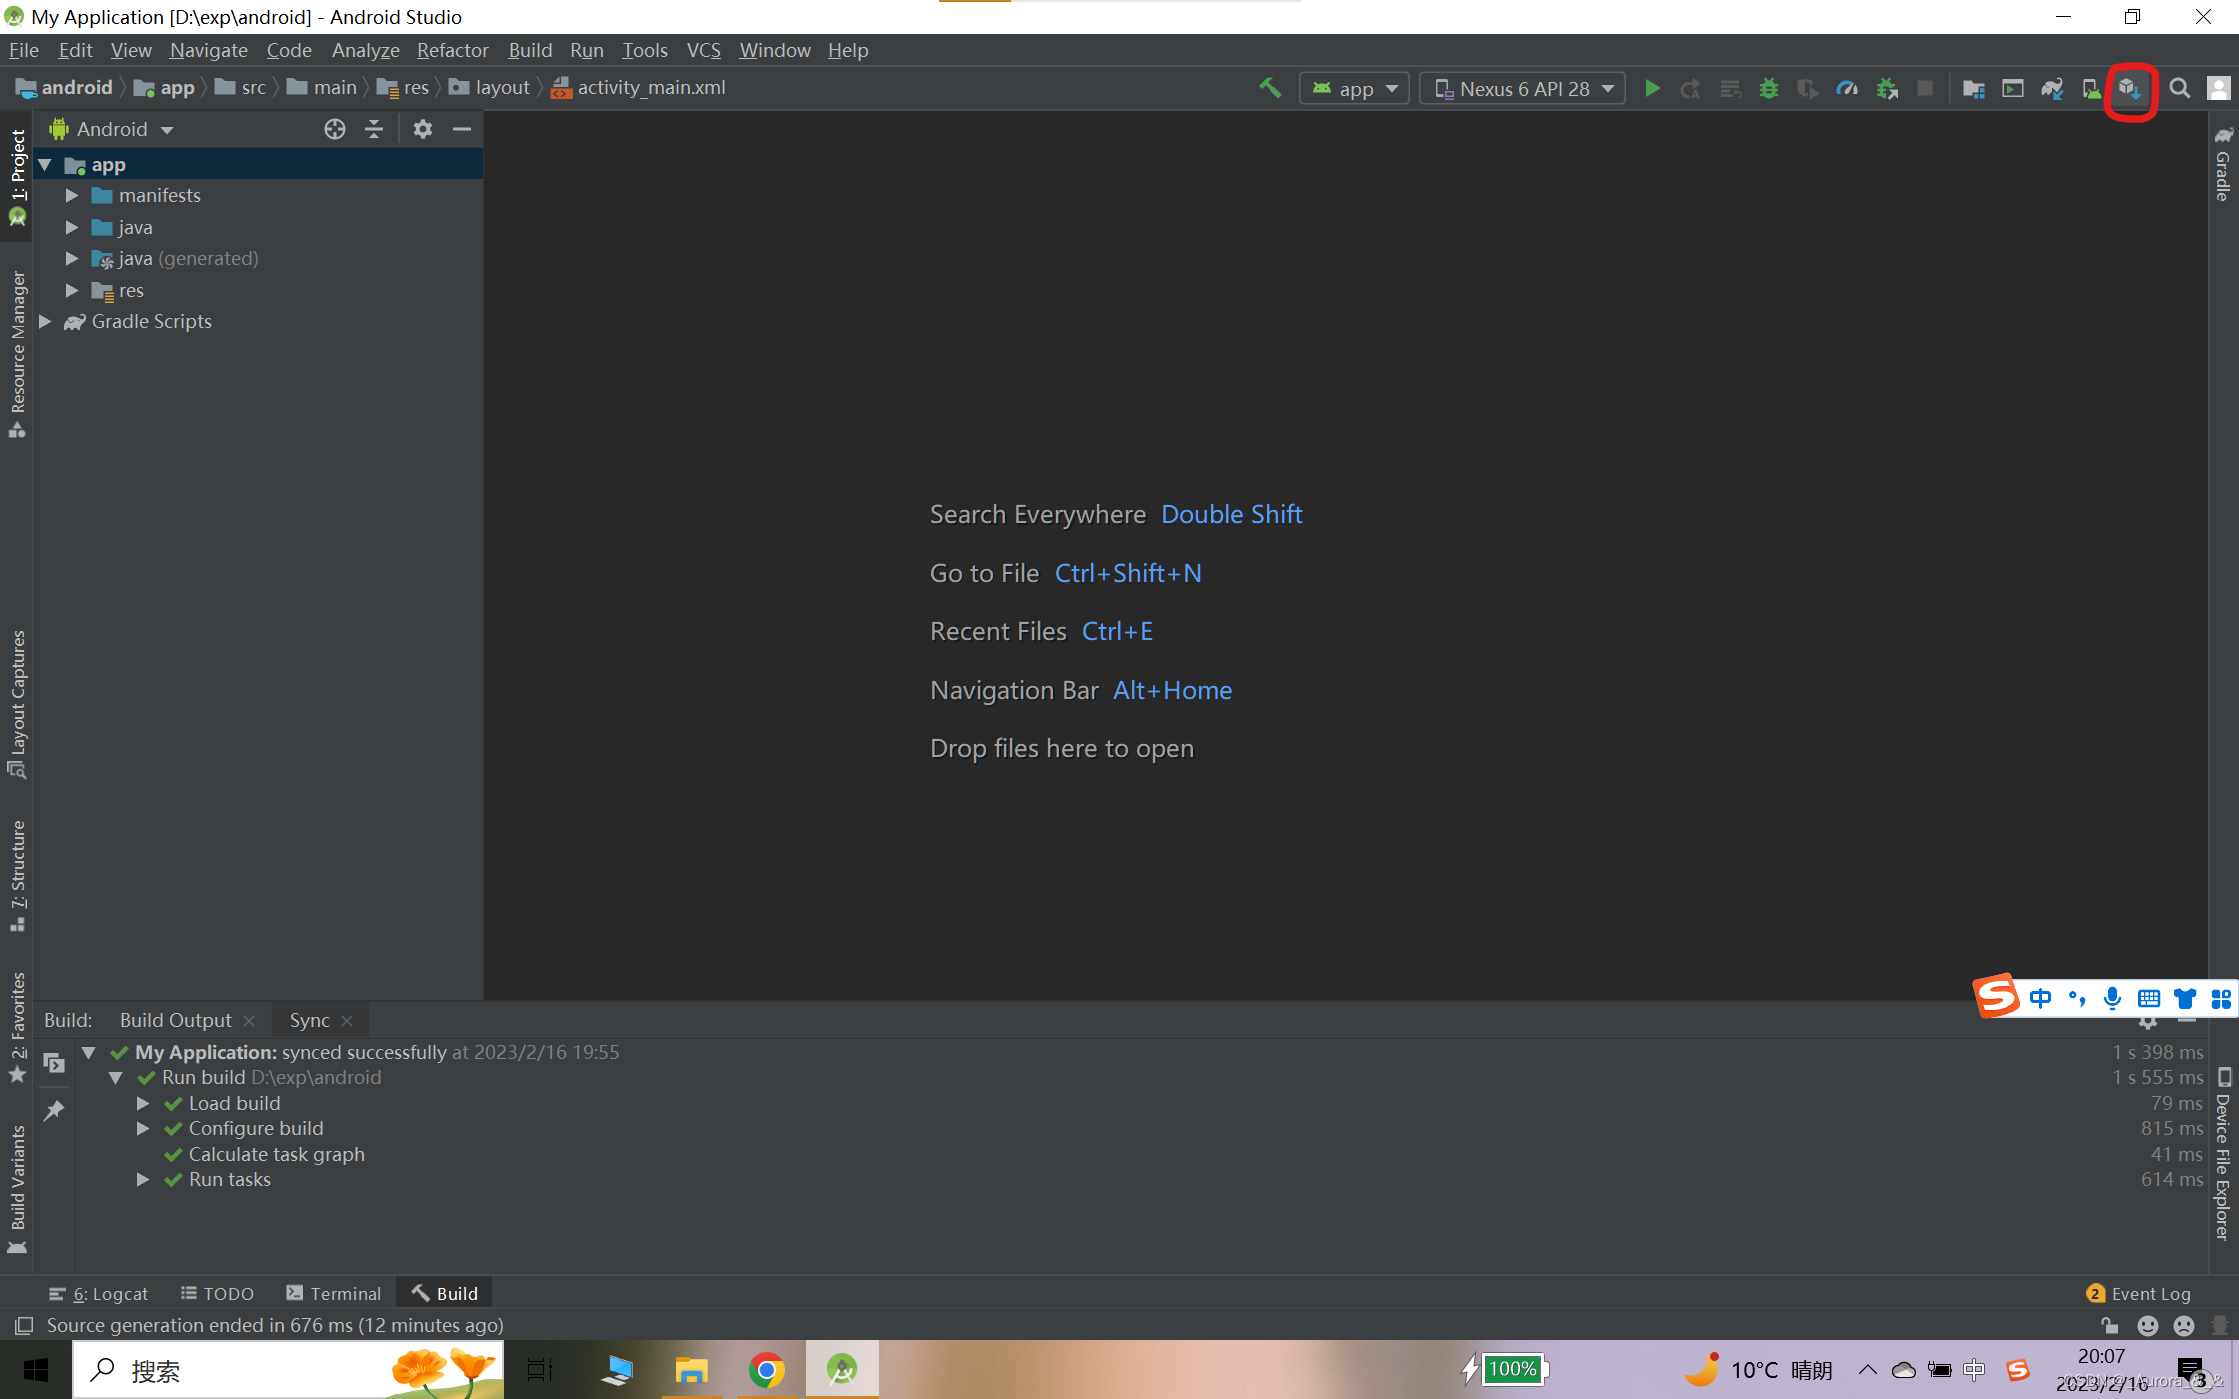Click the project panel settings gear
Image resolution: width=2239 pixels, height=1399 pixels.
(422, 129)
